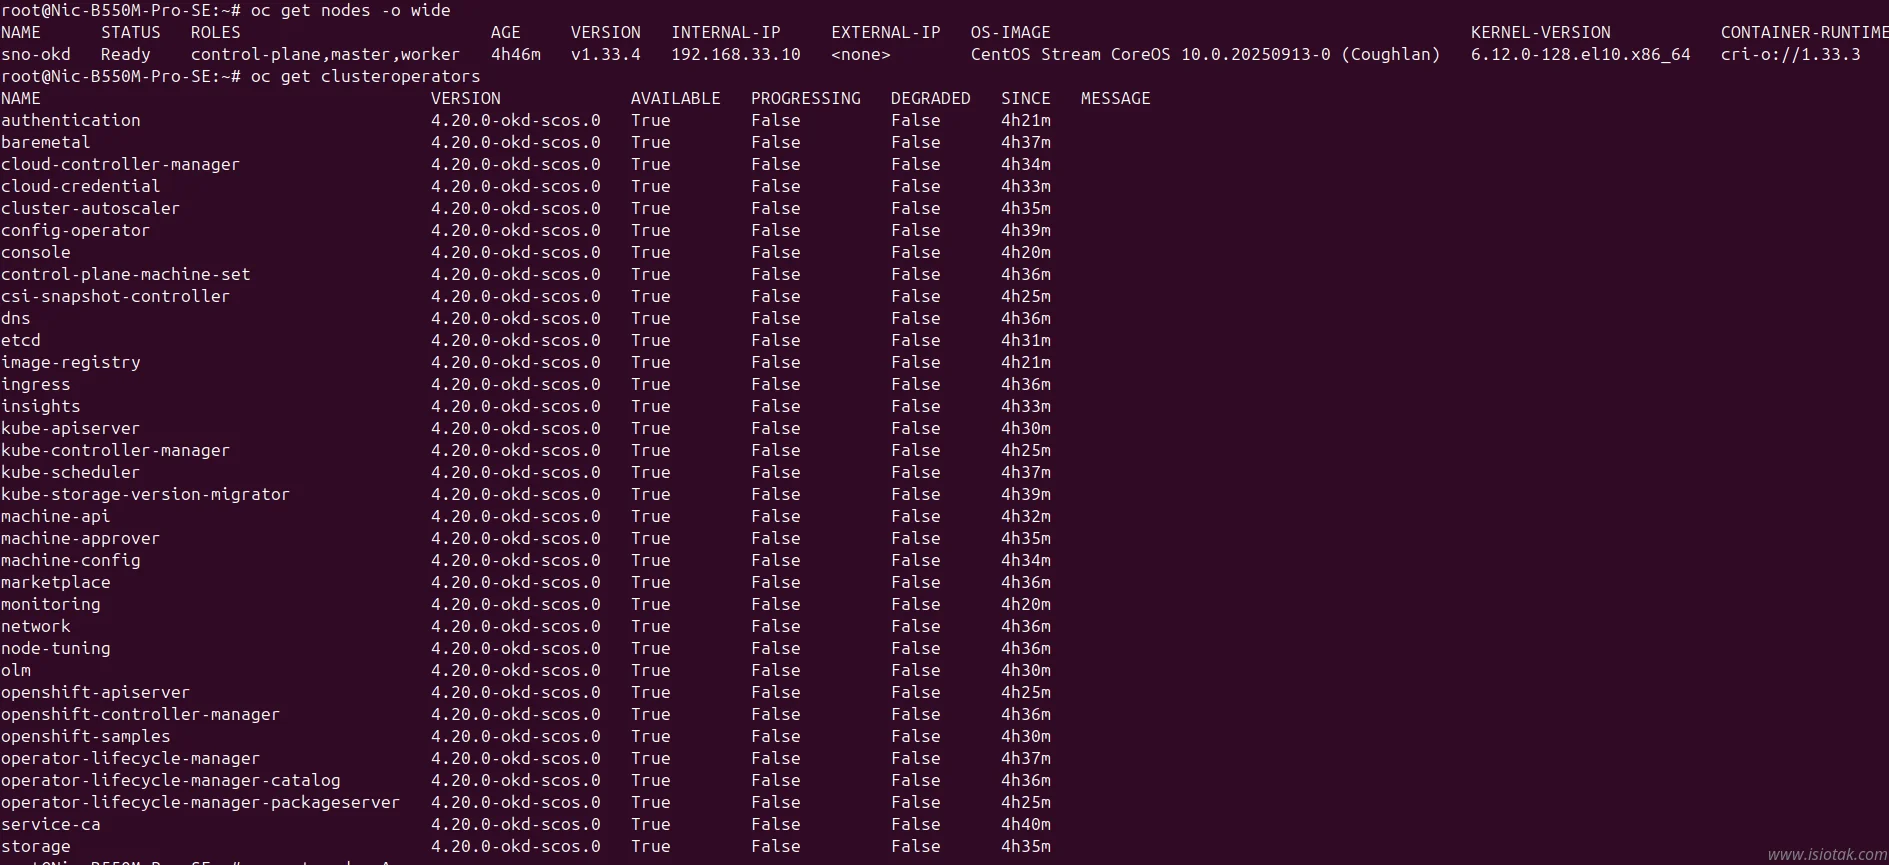Click operator name 'authentication'
The height and width of the screenshot is (865, 1889).
pyautogui.click(x=71, y=121)
